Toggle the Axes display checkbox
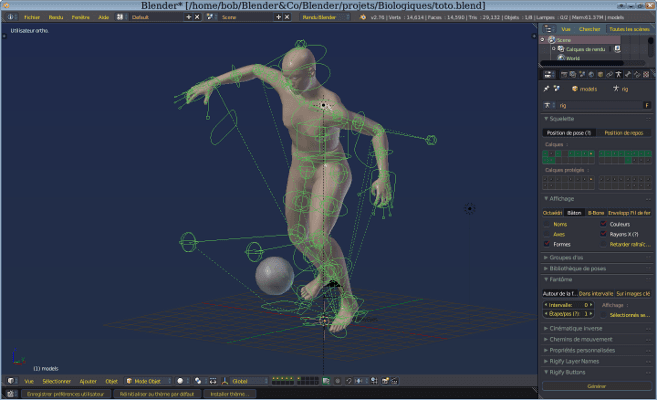Viewport: 657px width, 400px height. pyautogui.click(x=546, y=234)
